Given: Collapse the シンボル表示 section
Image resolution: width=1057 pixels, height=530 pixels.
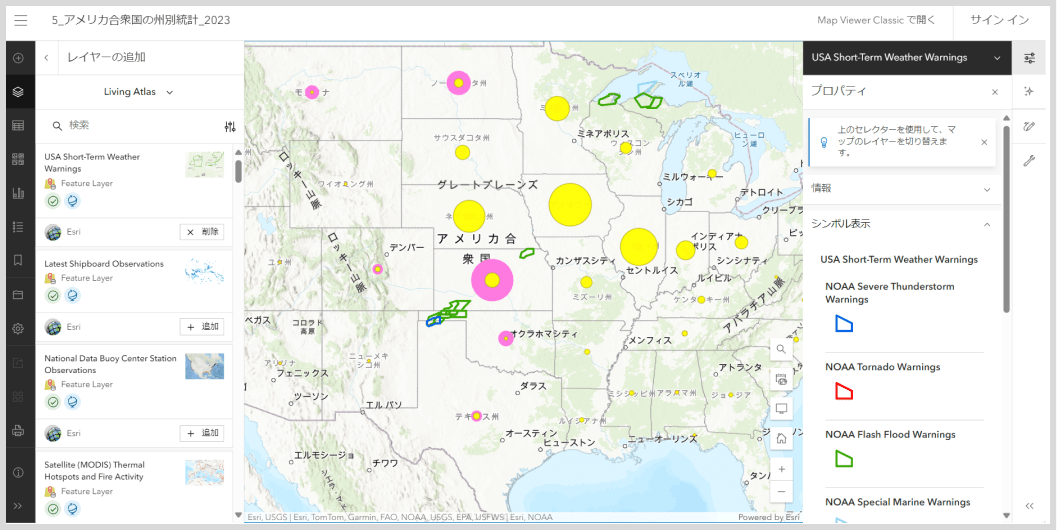Looking at the screenshot, I should click(x=901, y=224).
